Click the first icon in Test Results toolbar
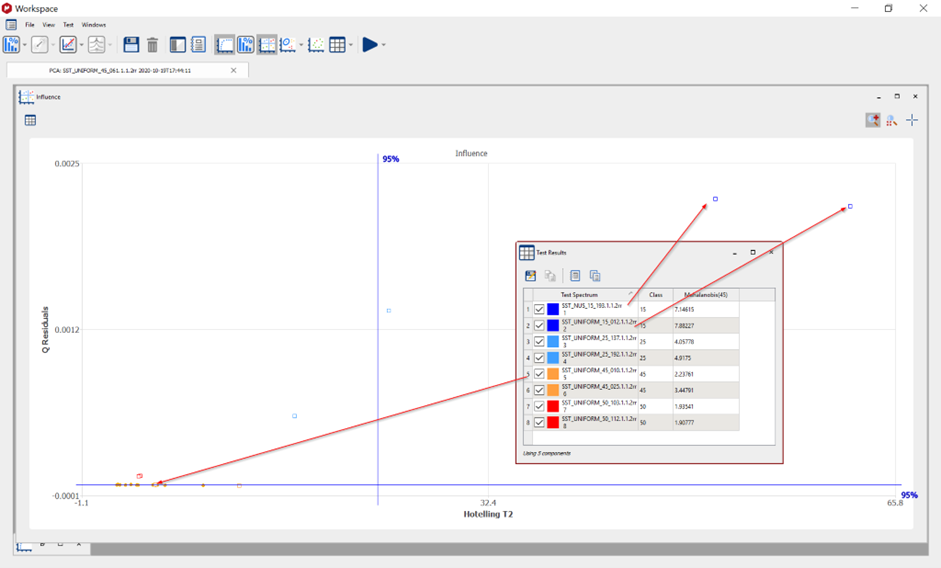This screenshot has height=568, width=941. (531, 276)
